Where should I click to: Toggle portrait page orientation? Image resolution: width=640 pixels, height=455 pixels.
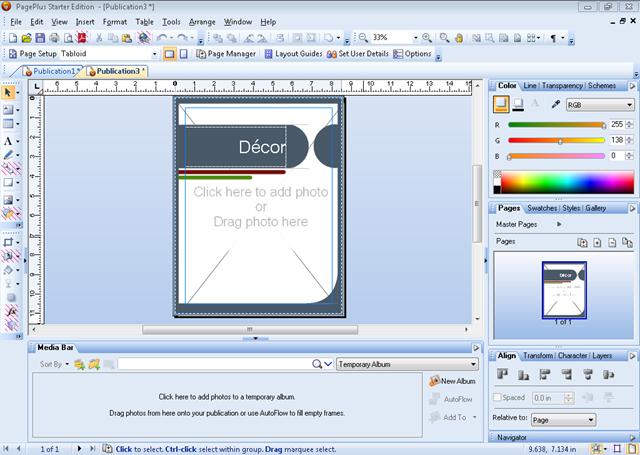pyautogui.click(x=184, y=54)
